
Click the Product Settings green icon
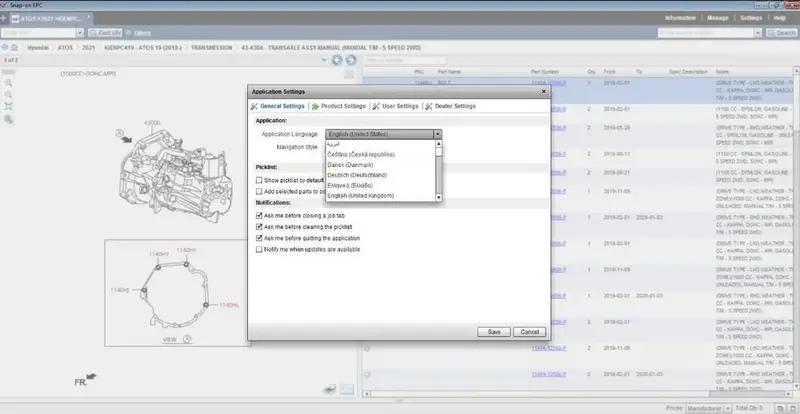(315, 106)
